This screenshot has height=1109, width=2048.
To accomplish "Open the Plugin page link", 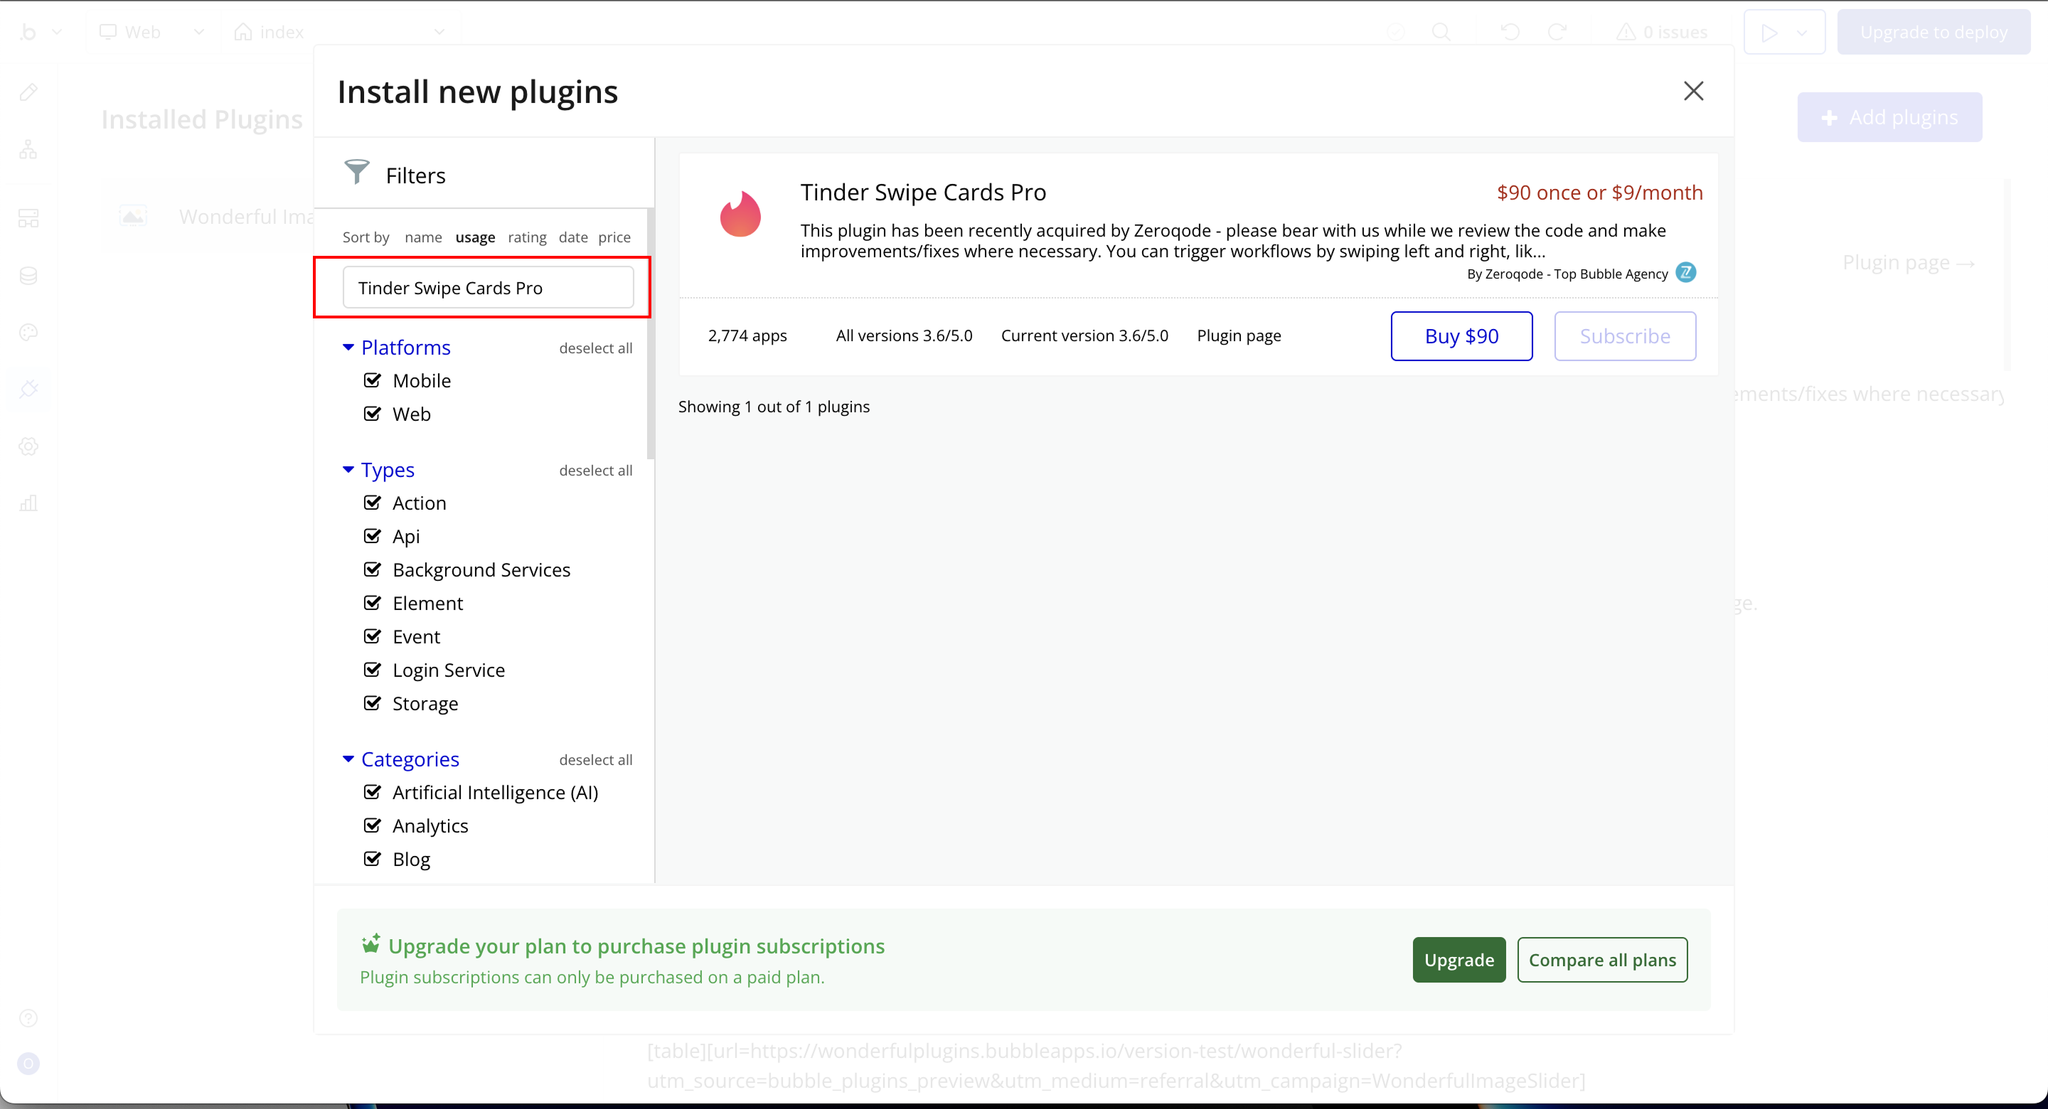I will tap(1239, 336).
